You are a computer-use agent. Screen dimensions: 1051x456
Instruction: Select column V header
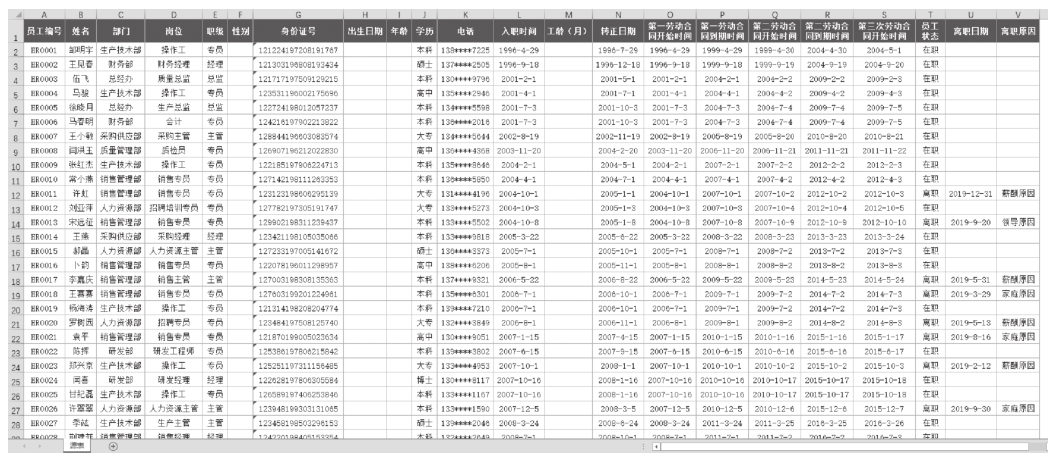(1017, 15)
